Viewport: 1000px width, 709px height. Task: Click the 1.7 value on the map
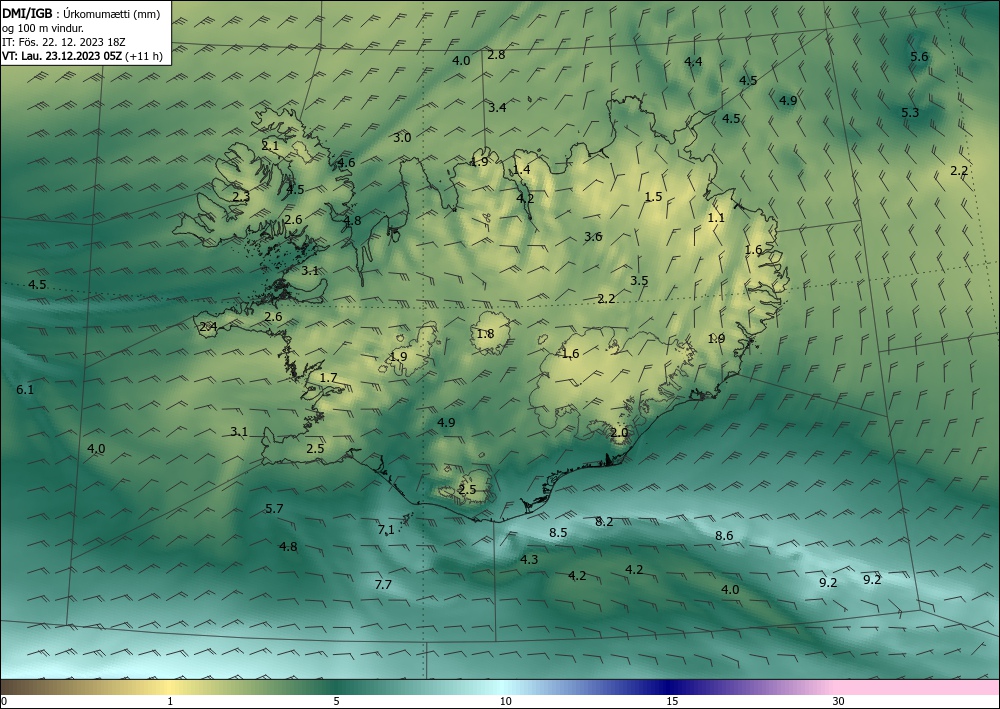click(x=328, y=378)
